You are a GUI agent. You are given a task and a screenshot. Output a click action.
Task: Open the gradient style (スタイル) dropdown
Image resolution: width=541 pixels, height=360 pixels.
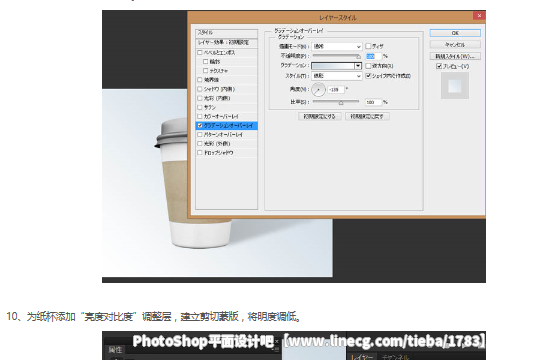336,76
